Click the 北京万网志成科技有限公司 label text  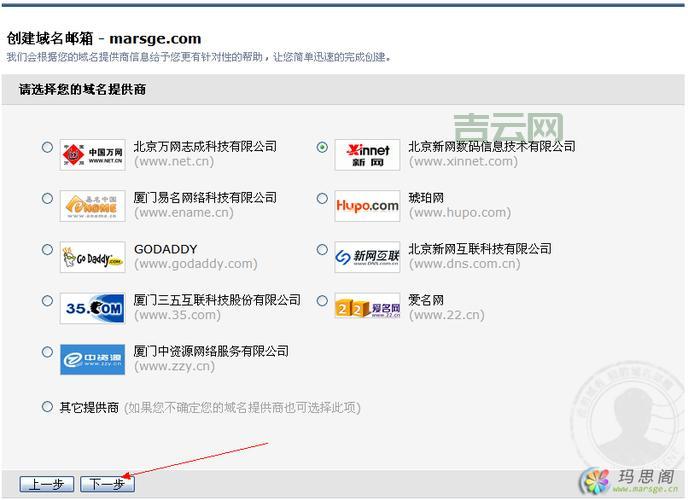click(205, 146)
